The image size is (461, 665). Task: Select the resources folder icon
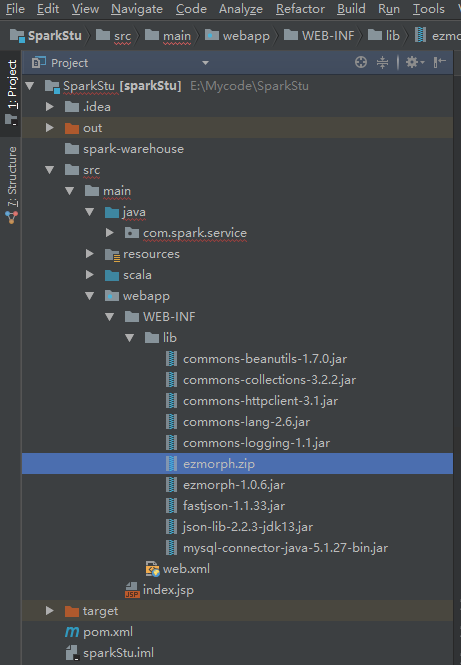pyautogui.click(x=112, y=254)
